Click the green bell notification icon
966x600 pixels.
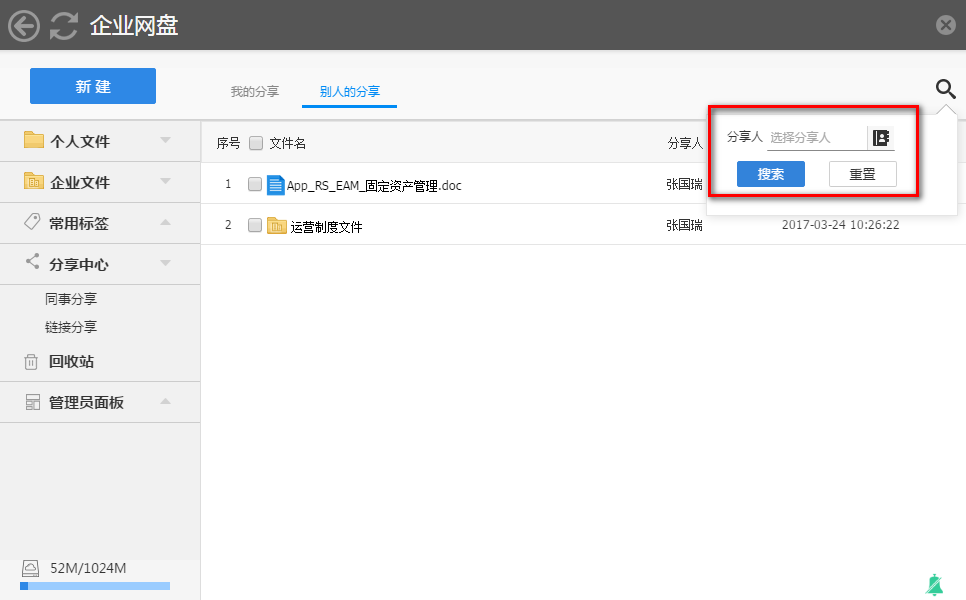[935, 584]
